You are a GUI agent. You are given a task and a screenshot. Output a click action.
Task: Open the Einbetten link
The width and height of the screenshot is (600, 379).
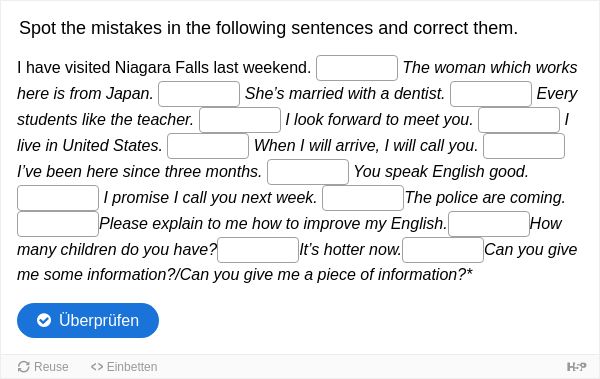tap(124, 367)
